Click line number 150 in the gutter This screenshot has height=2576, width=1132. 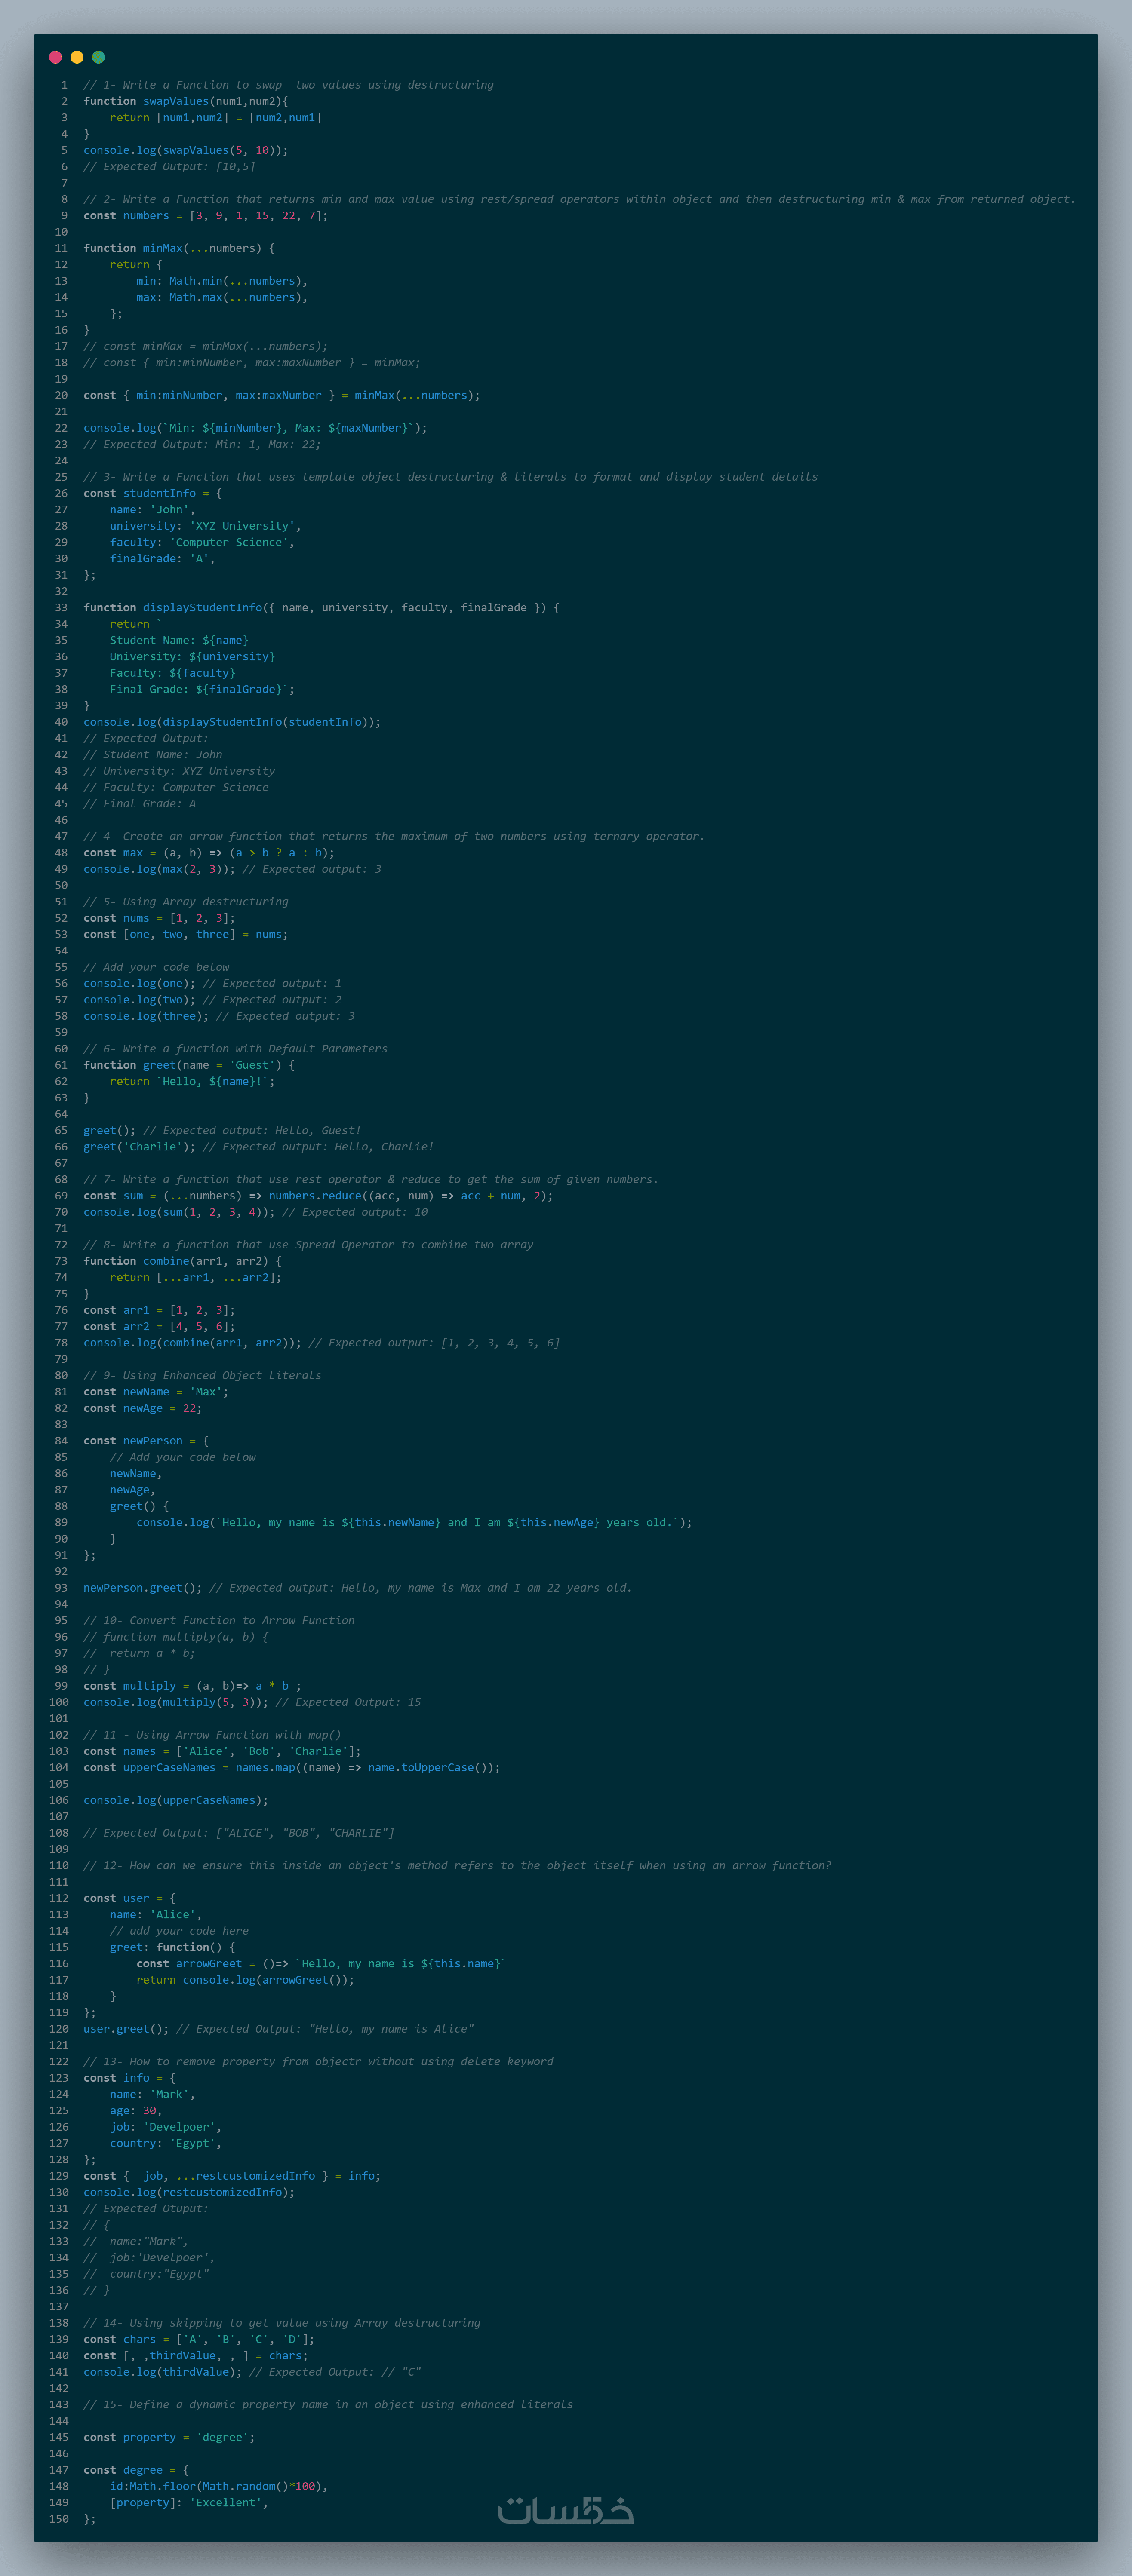[x=59, y=2519]
